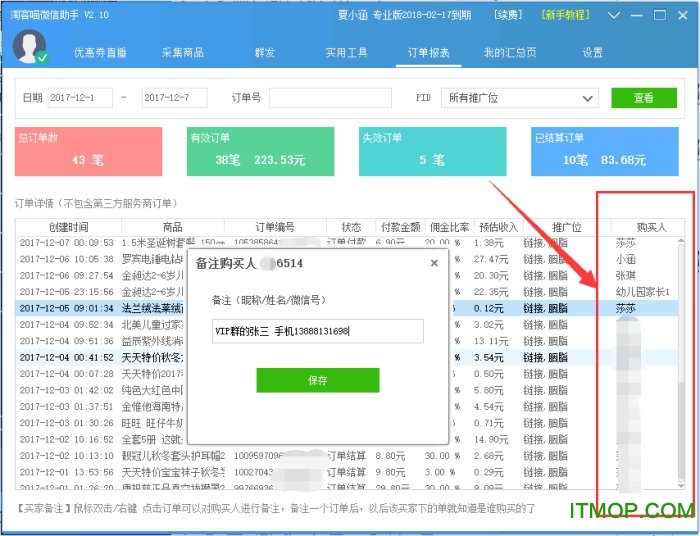The width and height of the screenshot is (700, 536).
Task: Go to the 群发 tab
Action: coord(264,53)
